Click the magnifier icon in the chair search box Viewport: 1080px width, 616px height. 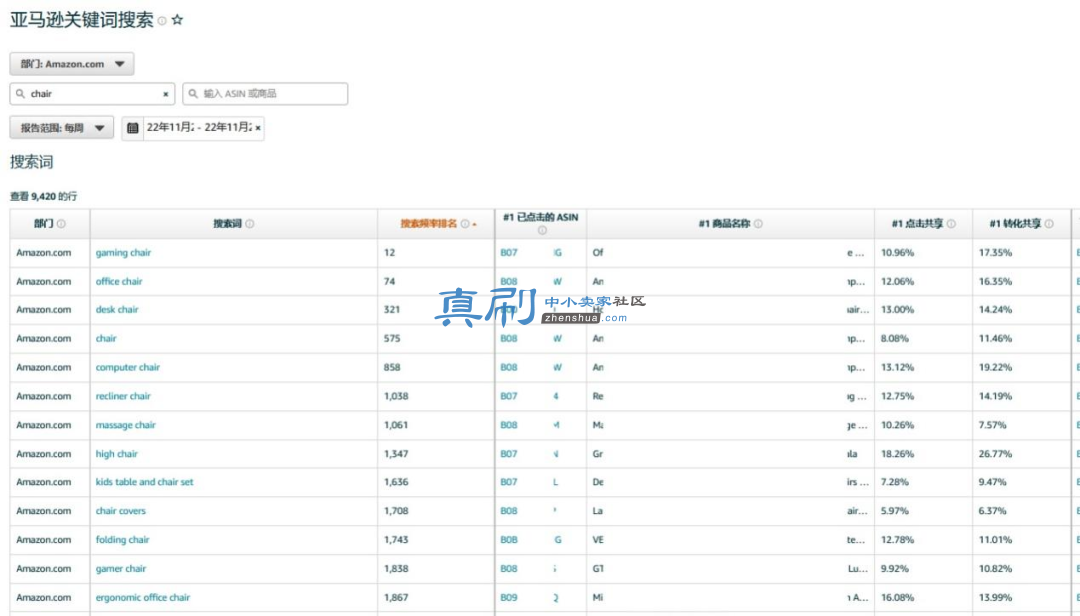tap(20, 94)
